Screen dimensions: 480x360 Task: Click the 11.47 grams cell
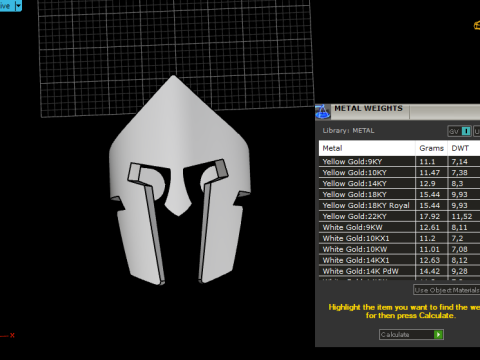pos(430,173)
